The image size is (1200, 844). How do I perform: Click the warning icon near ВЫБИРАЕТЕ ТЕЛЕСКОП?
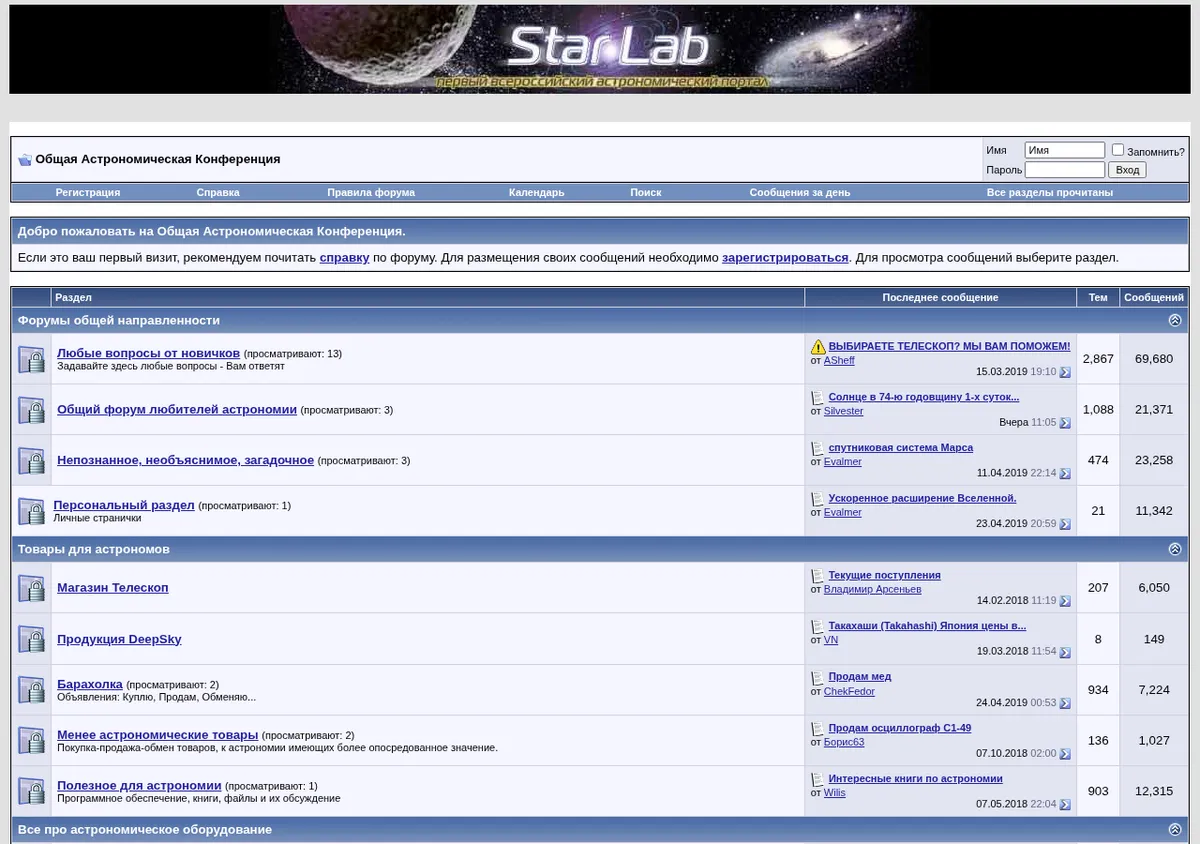pos(818,347)
